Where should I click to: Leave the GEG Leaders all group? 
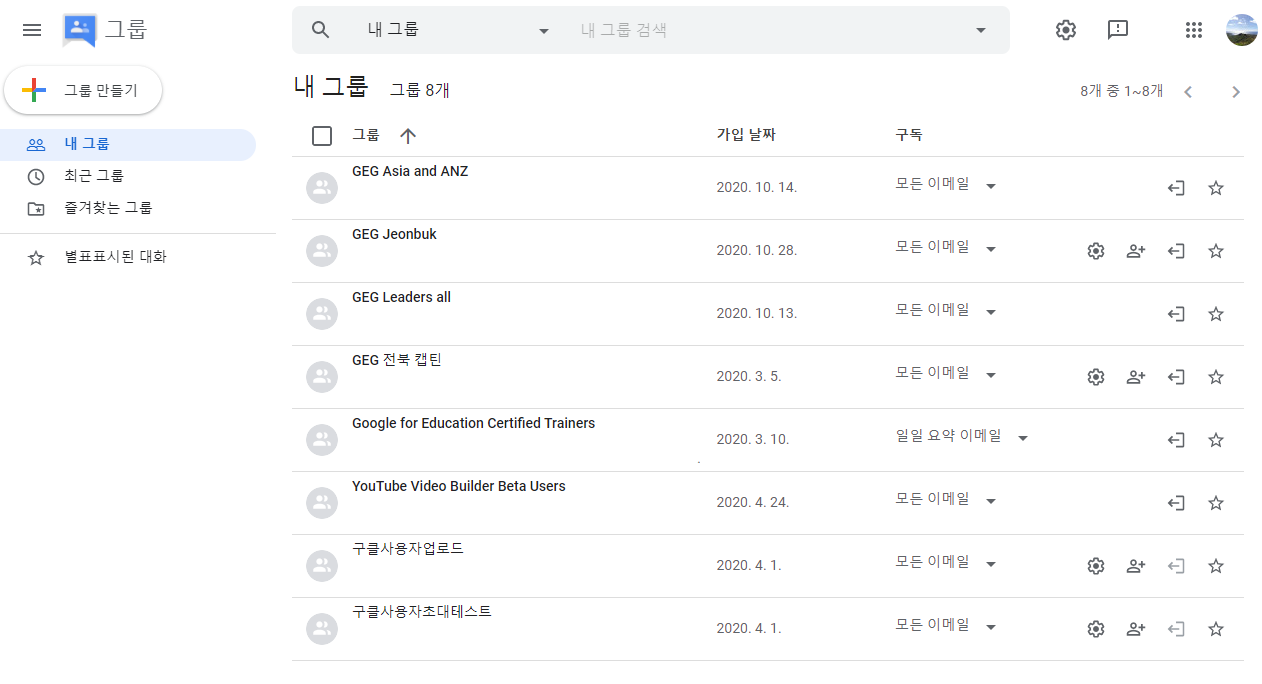1176,314
